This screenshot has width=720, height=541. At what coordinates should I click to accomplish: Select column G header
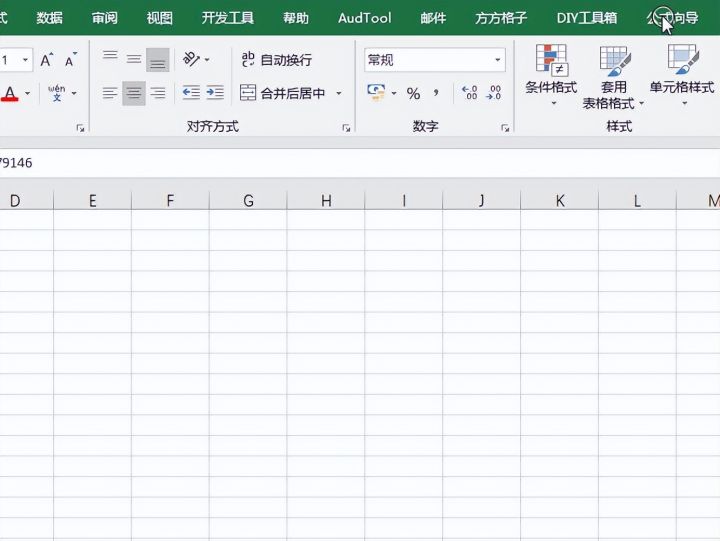[x=248, y=201]
